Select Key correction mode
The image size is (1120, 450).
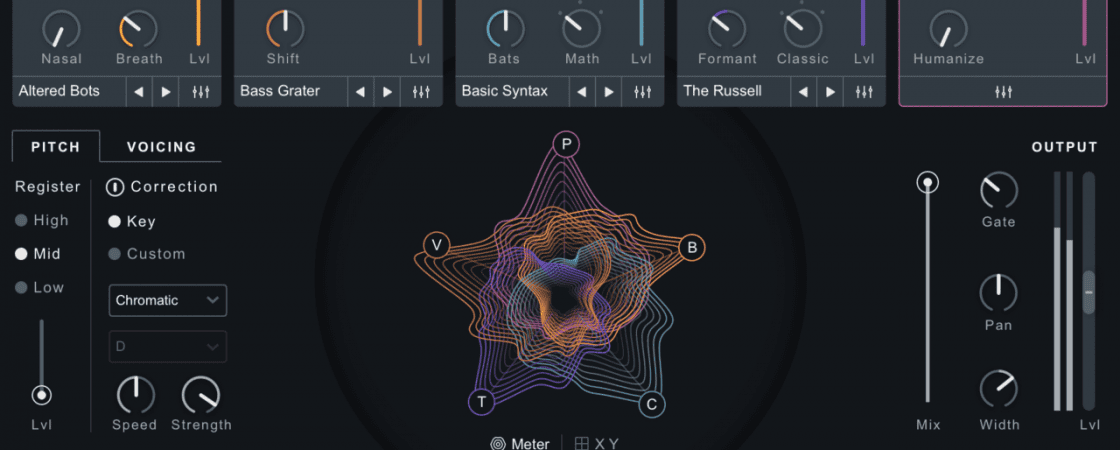tap(131, 221)
